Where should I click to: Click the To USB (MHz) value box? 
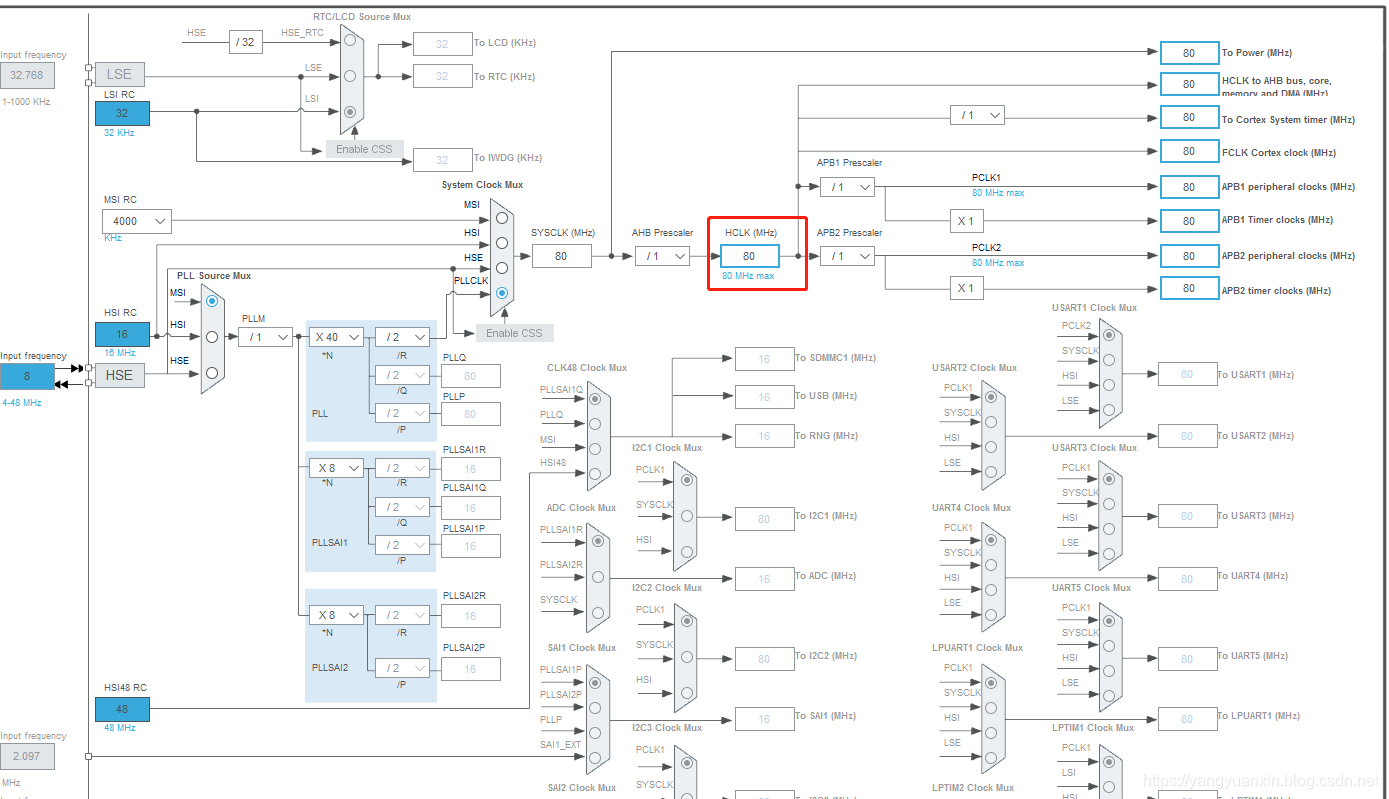point(764,397)
